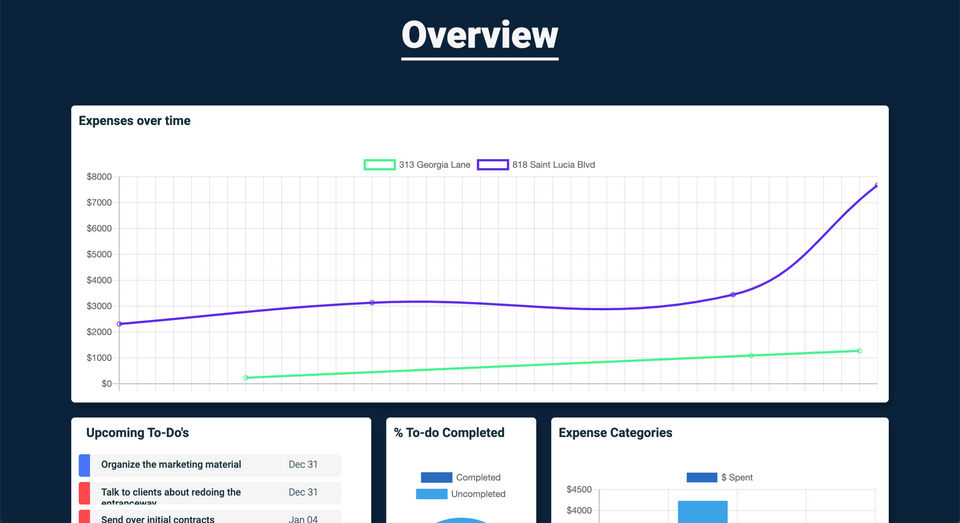
Task: Open the Send over initial contracts to-do
Action: 210,517
